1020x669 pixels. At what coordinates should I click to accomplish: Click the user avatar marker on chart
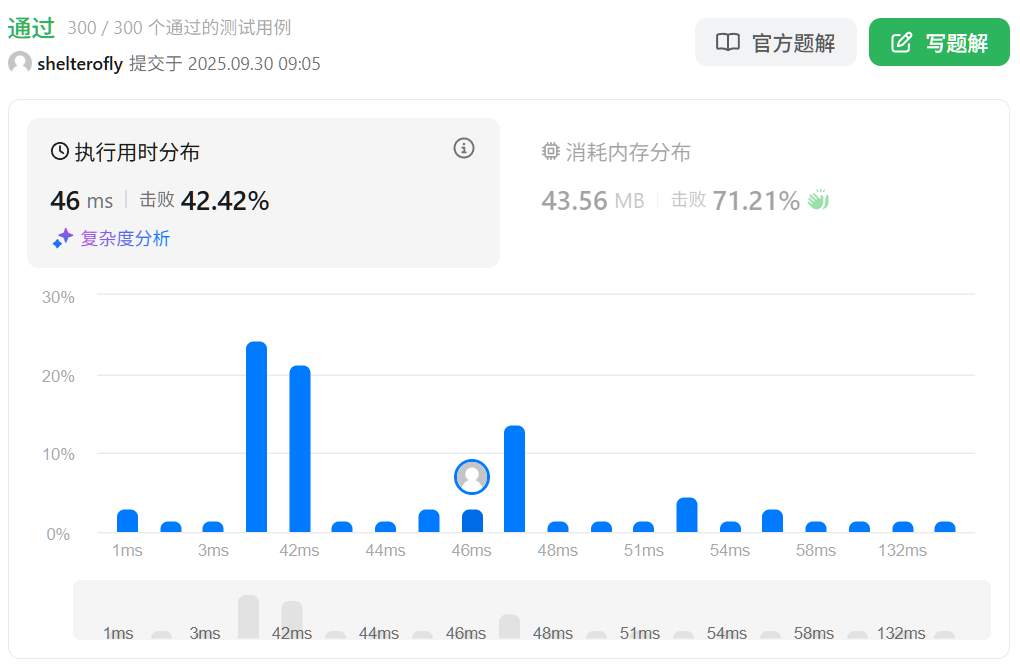point(472,477)
